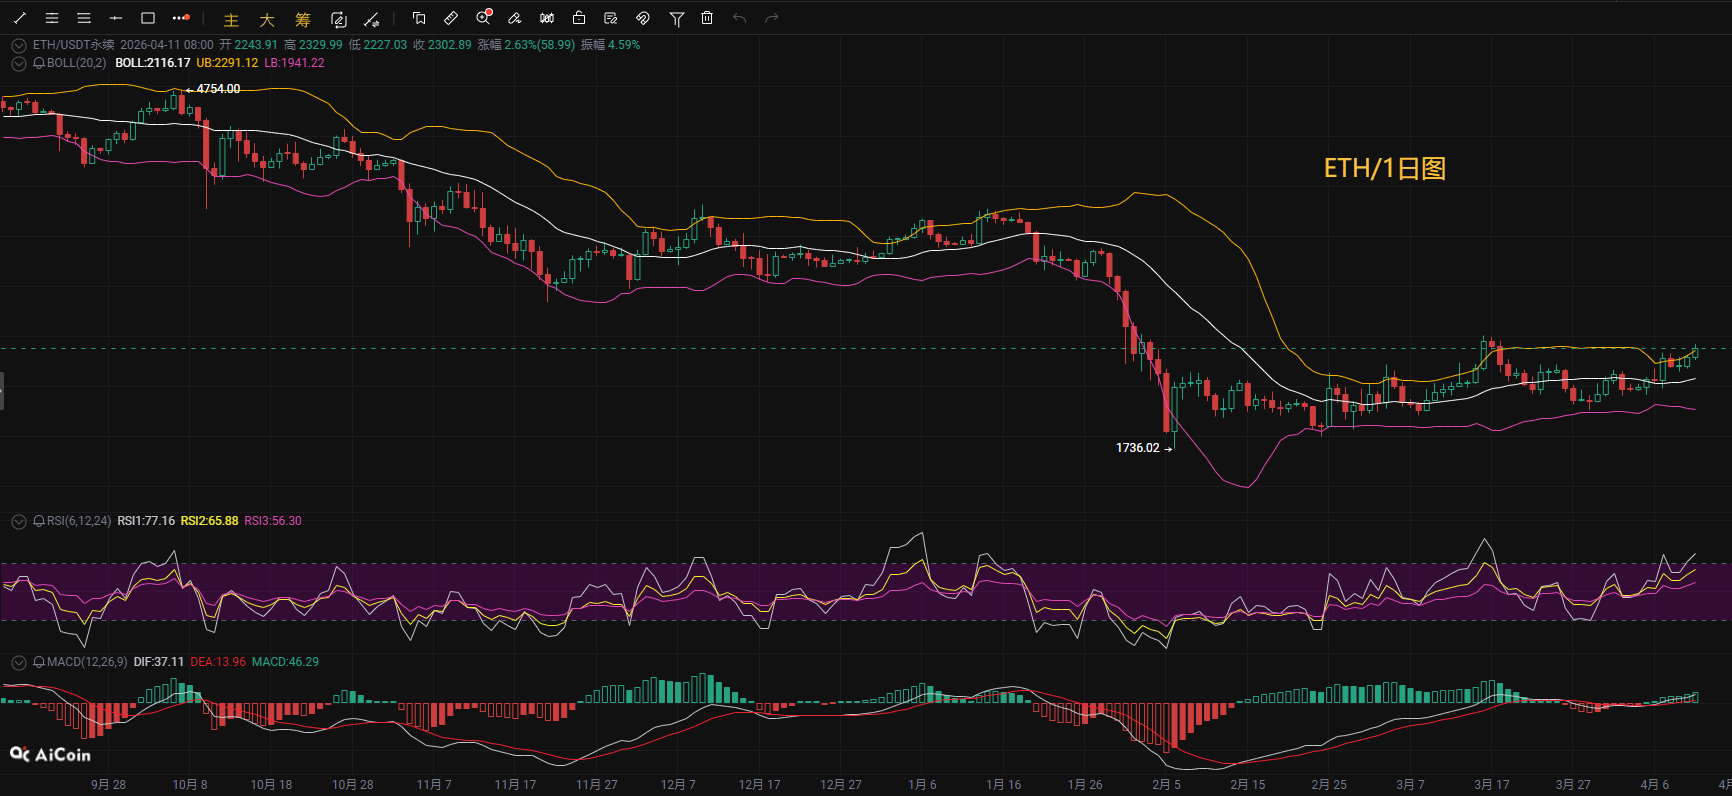Click the ETH/1日图 chart annotation text
This screenshot has width=1732, height=796.
tap(1384, 168)
